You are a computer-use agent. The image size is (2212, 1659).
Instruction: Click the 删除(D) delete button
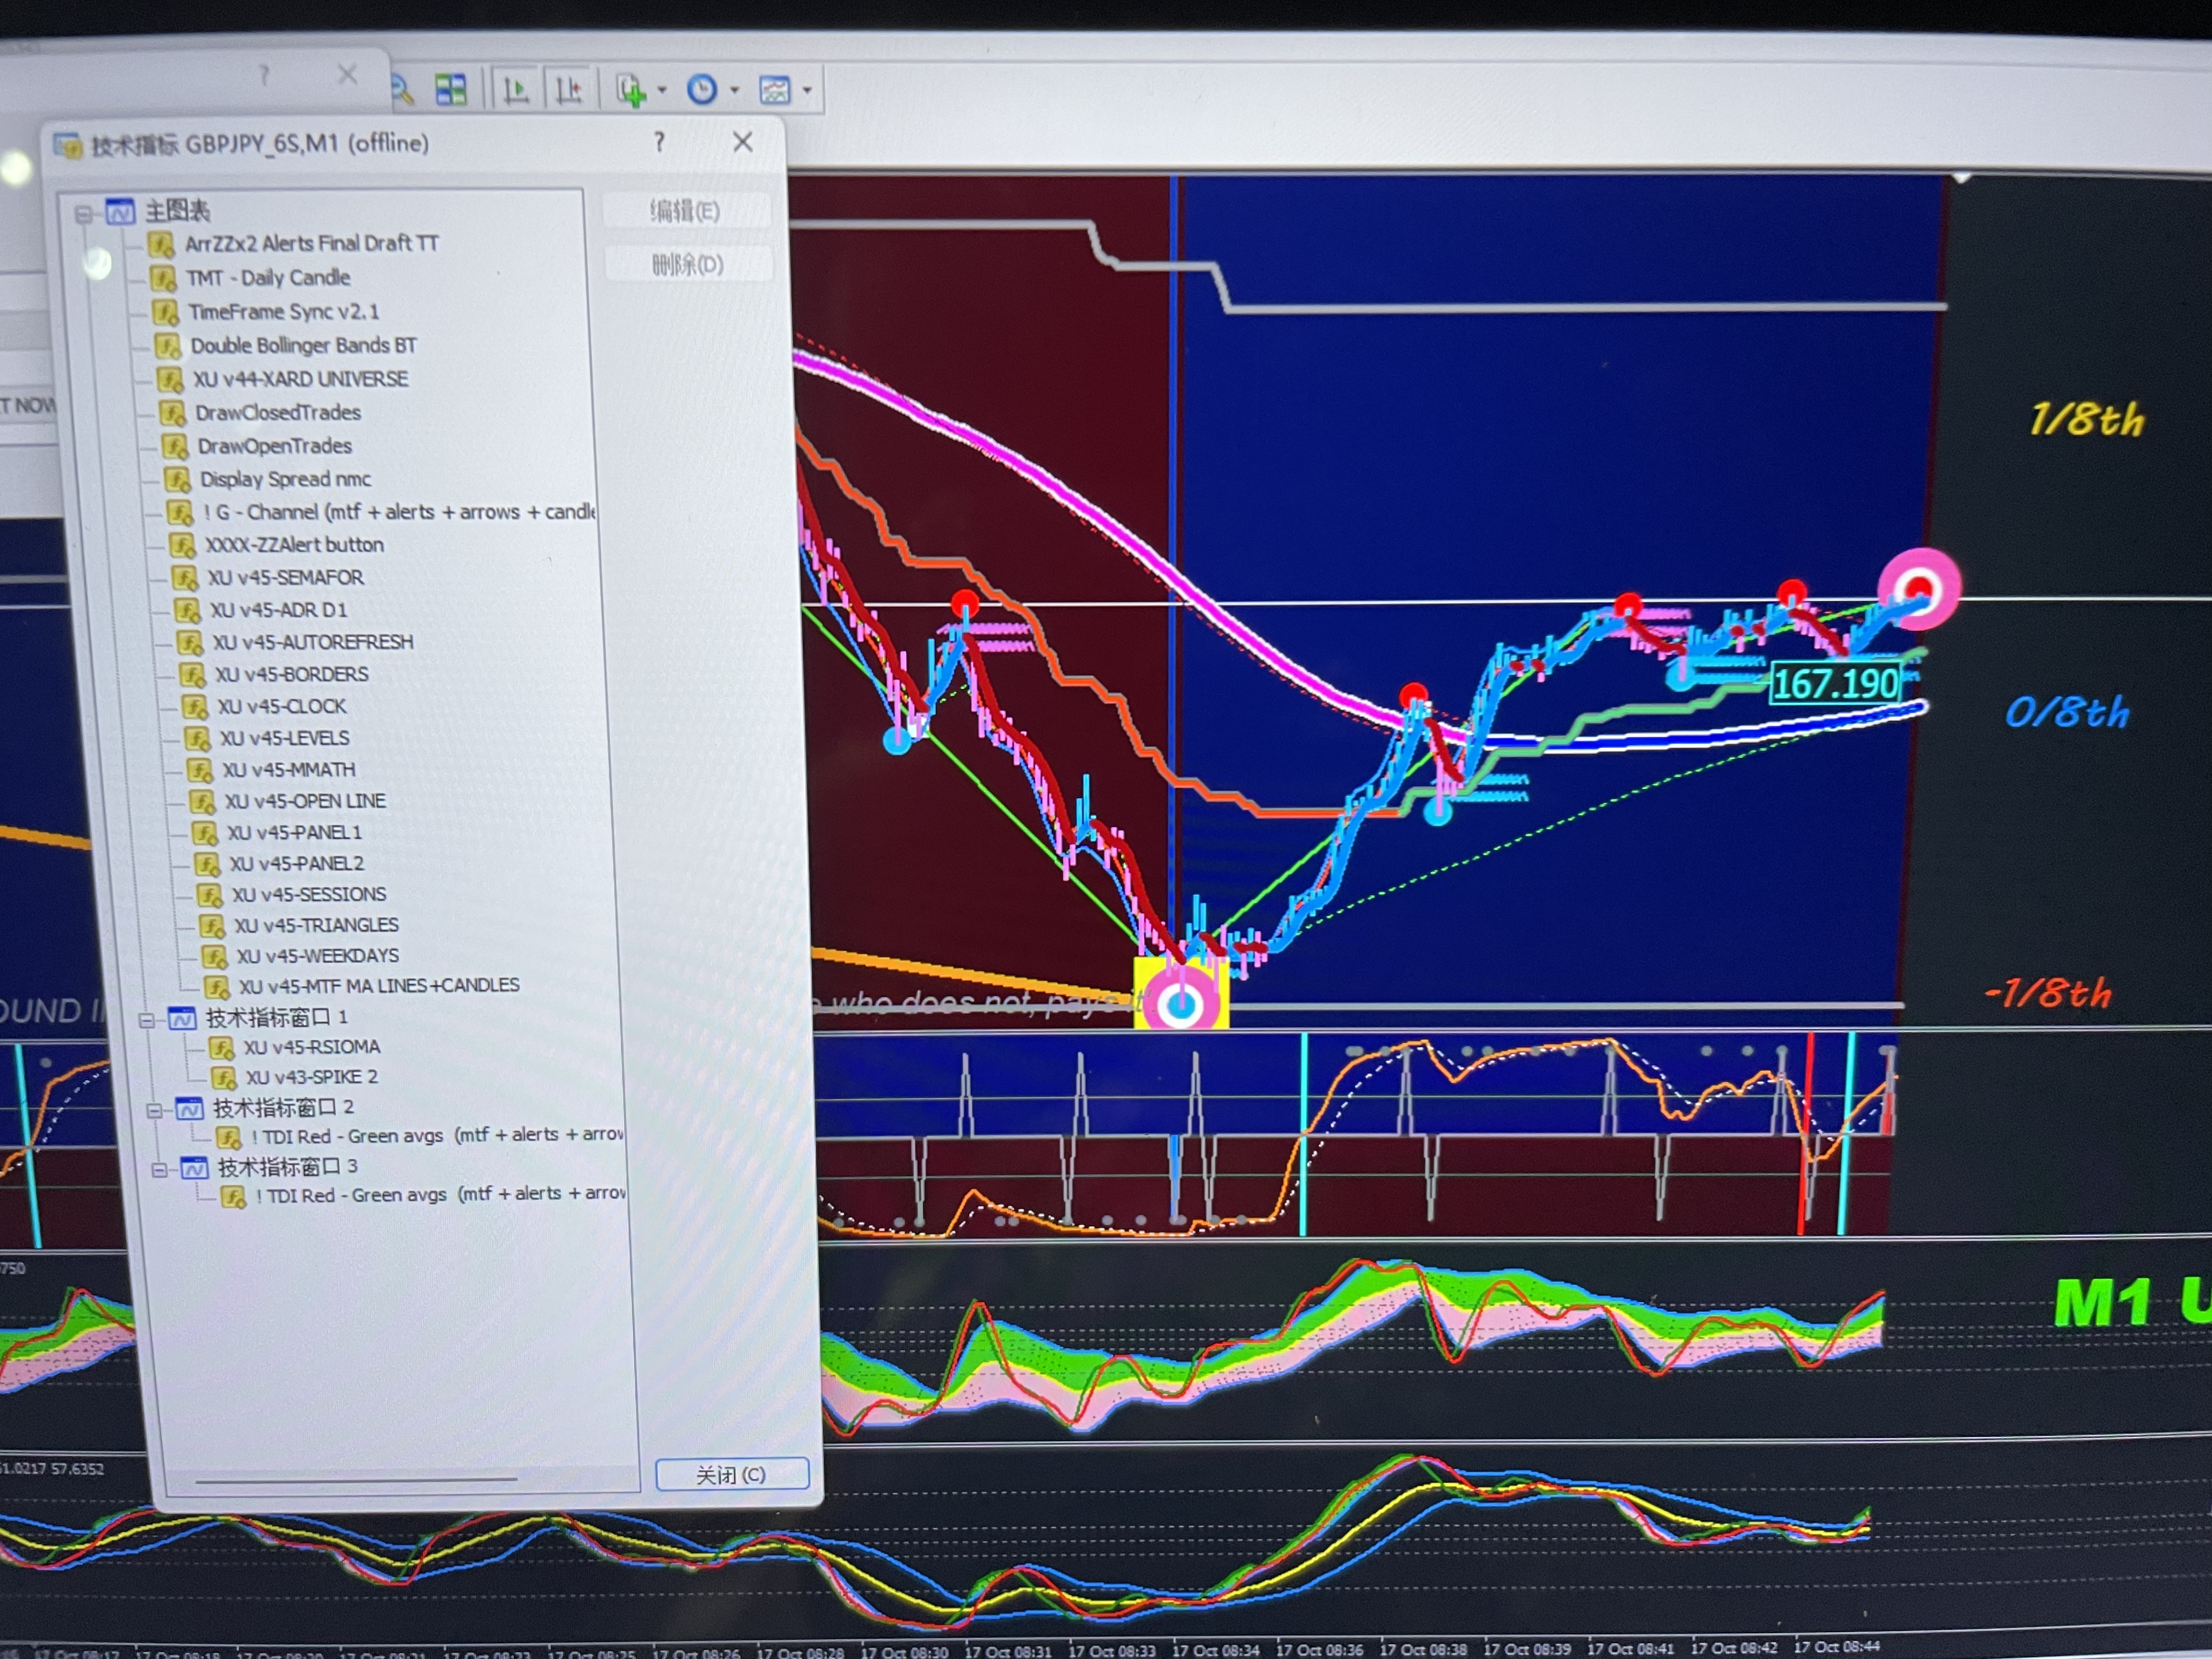(687, 265)
